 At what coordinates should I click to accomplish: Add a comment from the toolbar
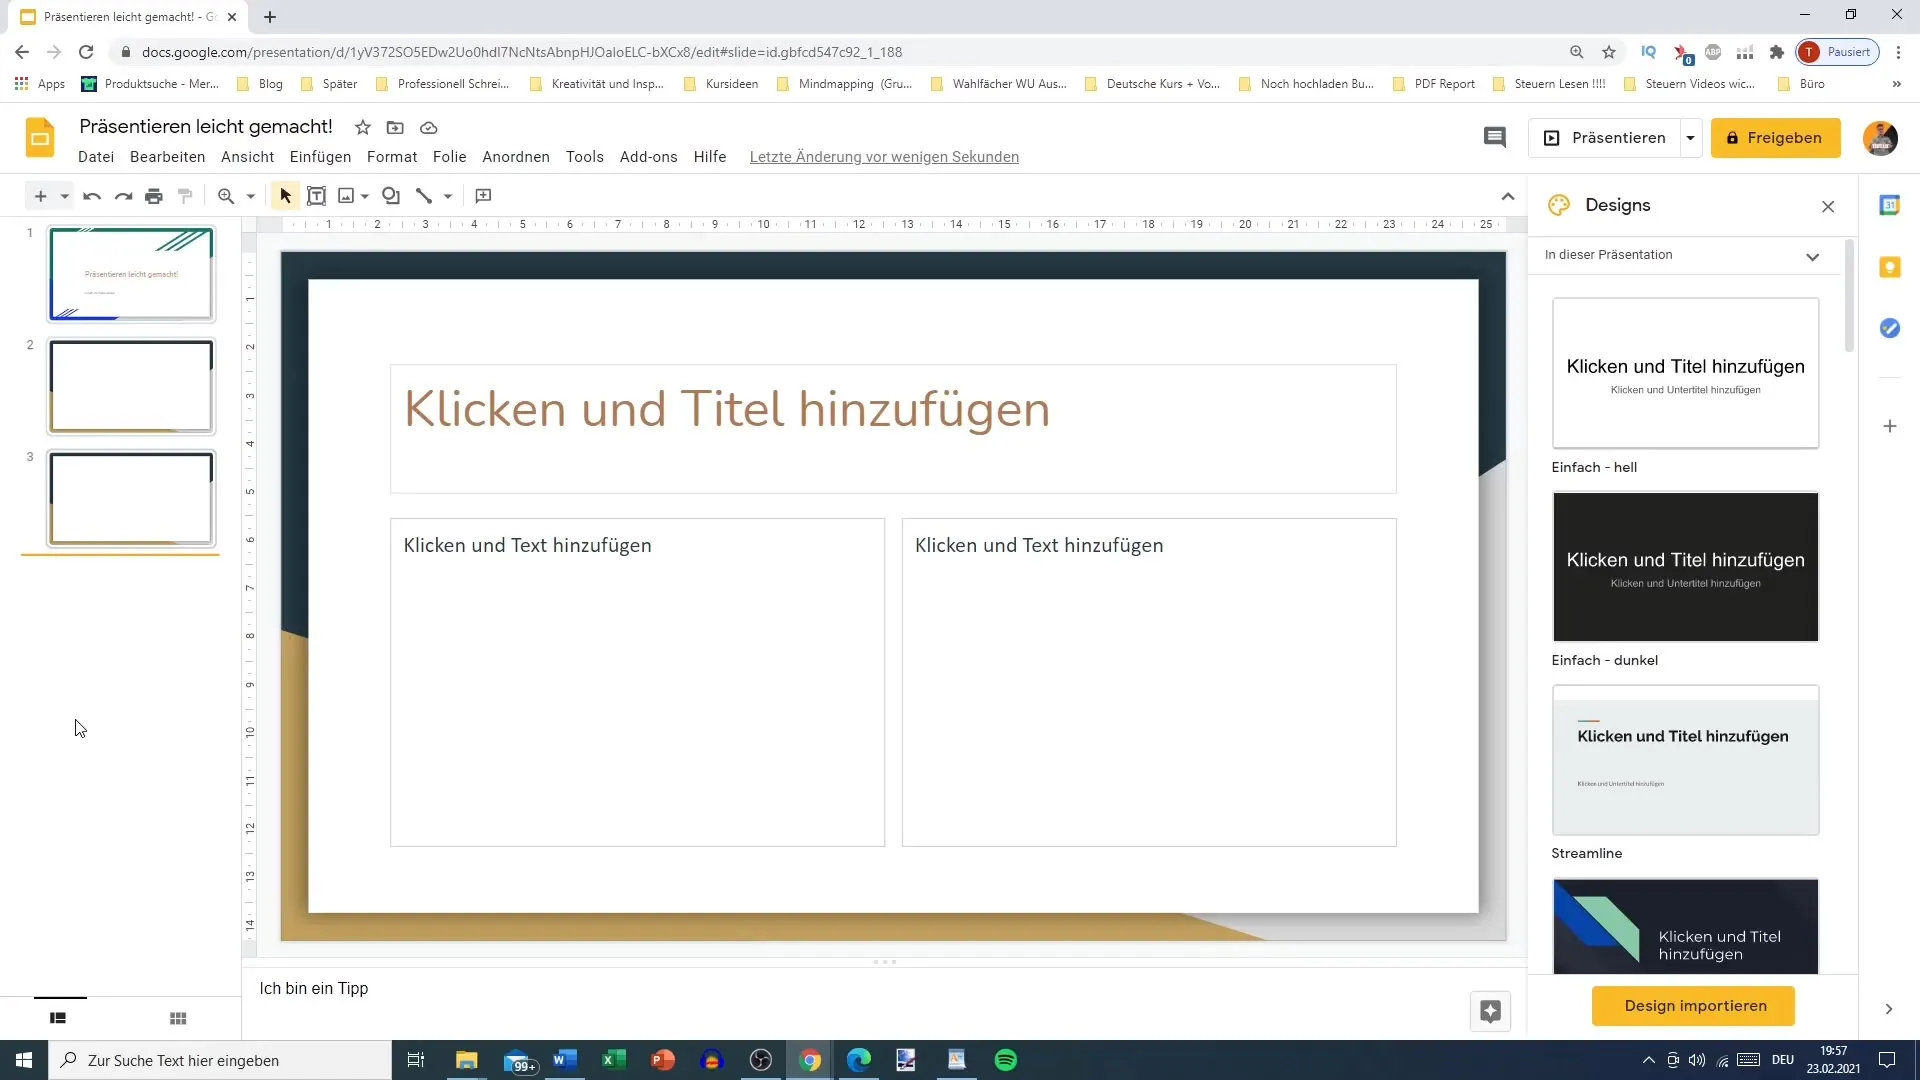[483, 196]
